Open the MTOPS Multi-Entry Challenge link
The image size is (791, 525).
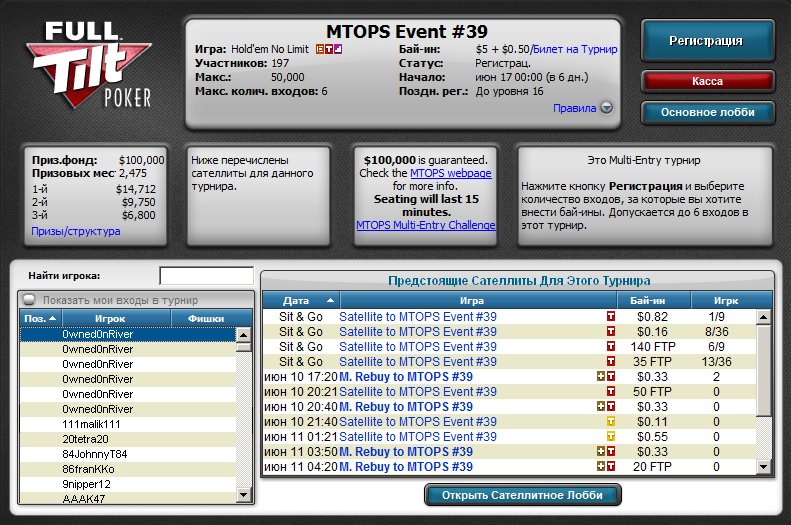[426, 225]
